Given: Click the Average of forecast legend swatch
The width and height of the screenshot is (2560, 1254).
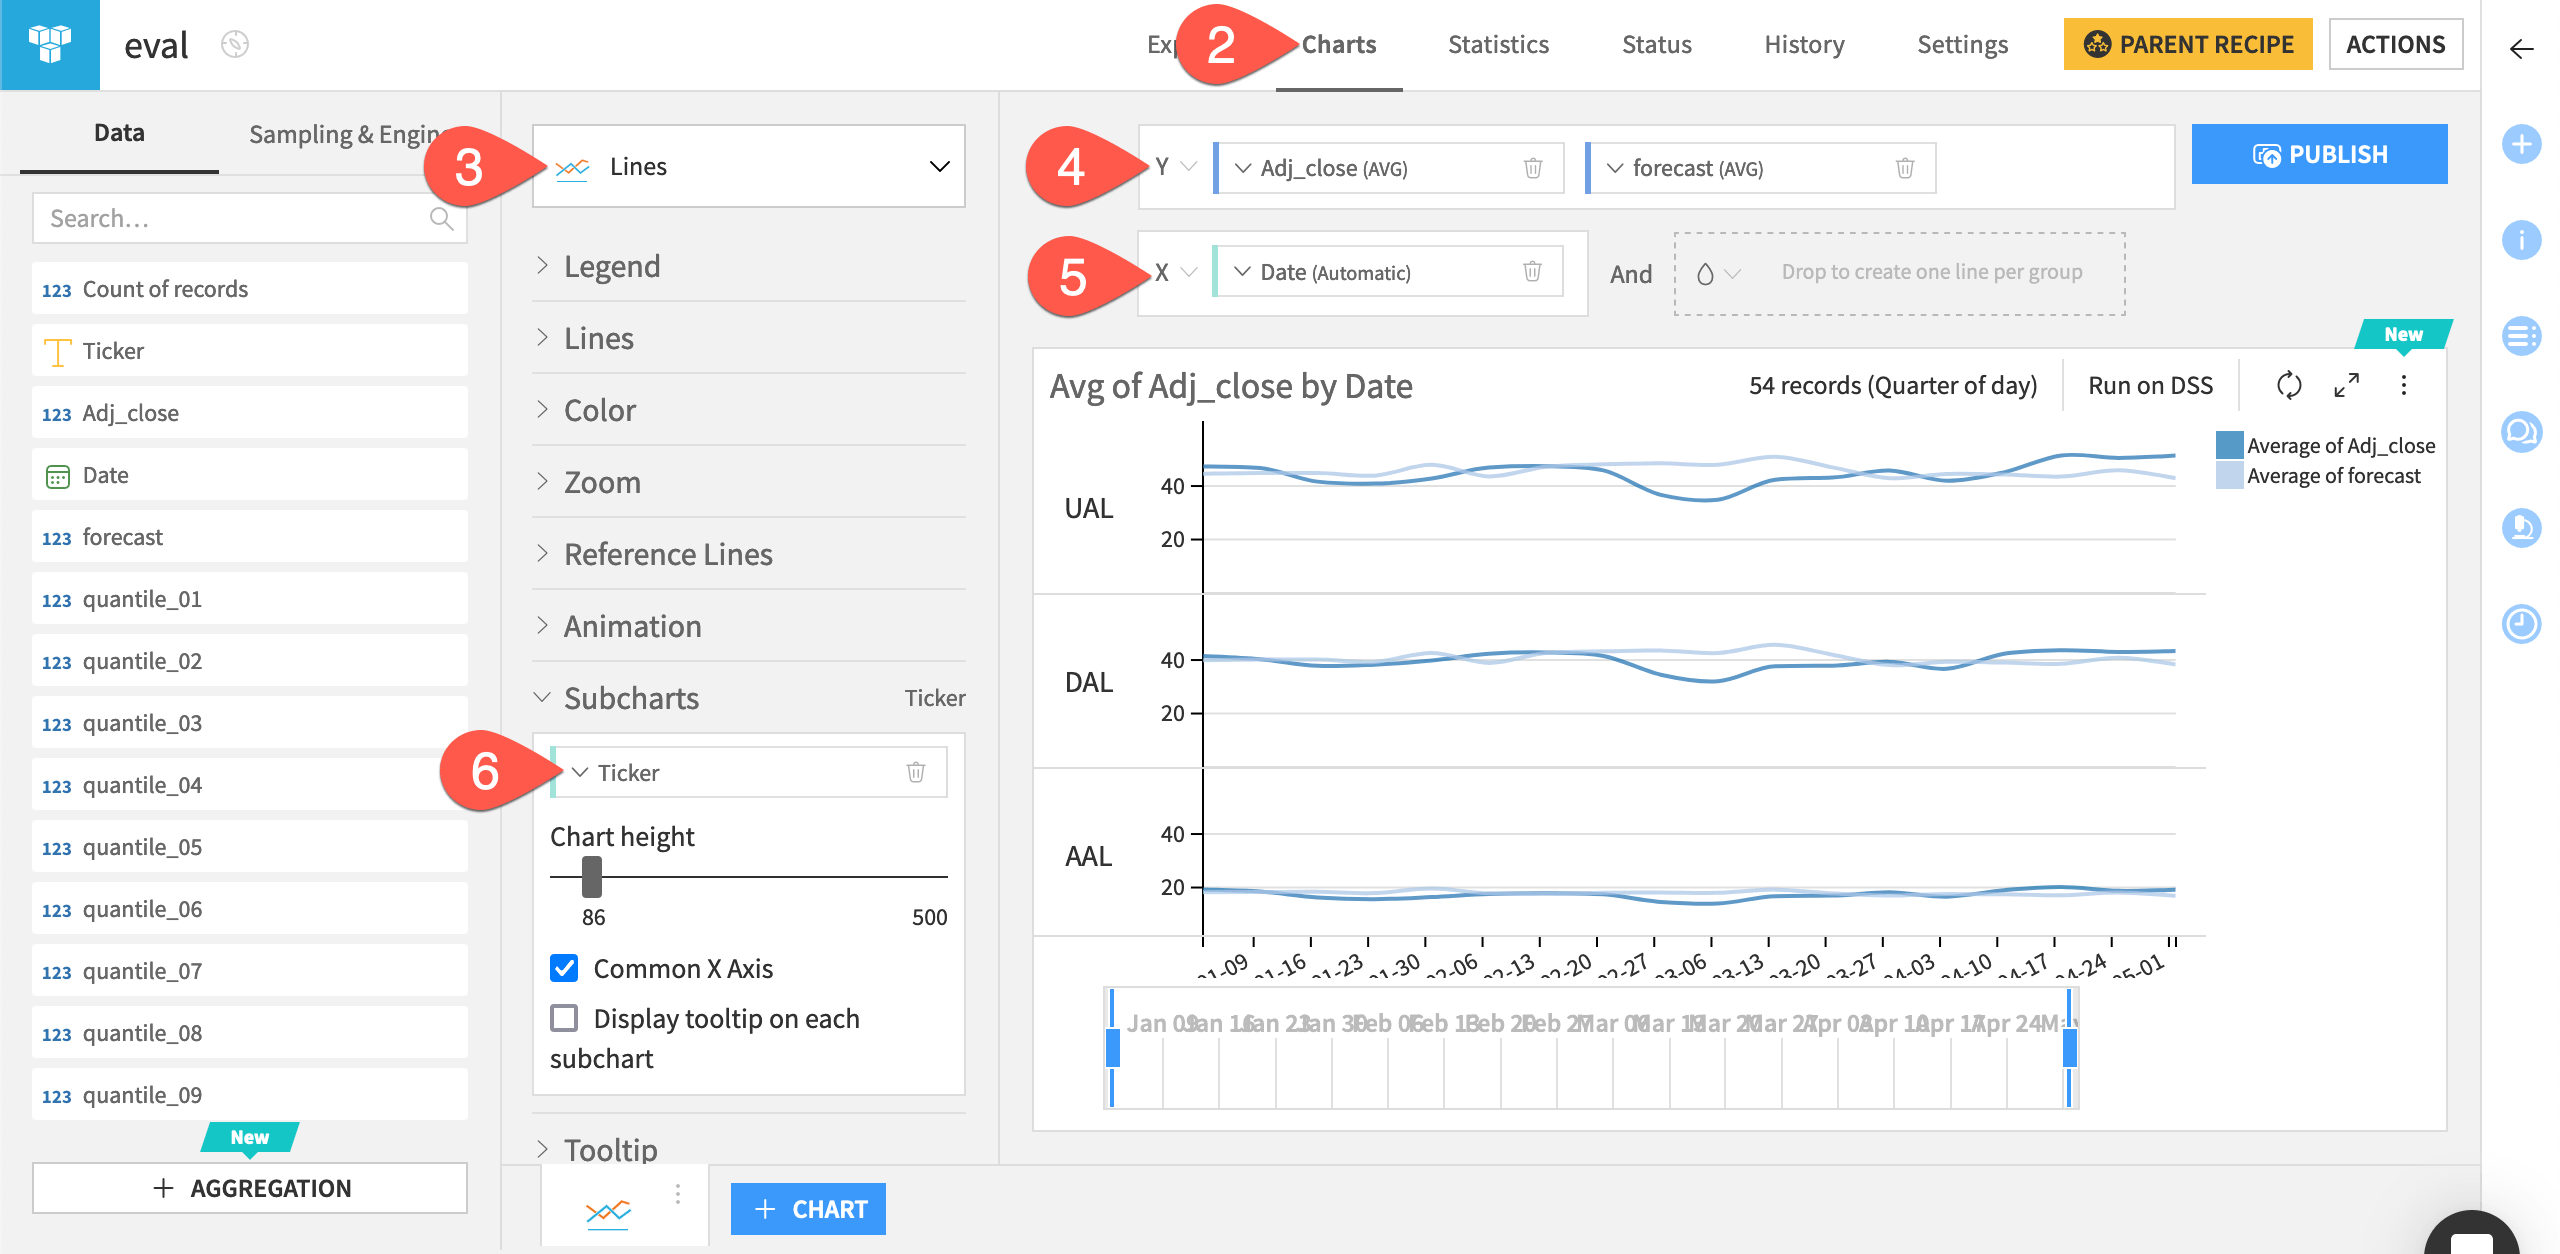Looking at the screenshot, I should (2230, 476).
